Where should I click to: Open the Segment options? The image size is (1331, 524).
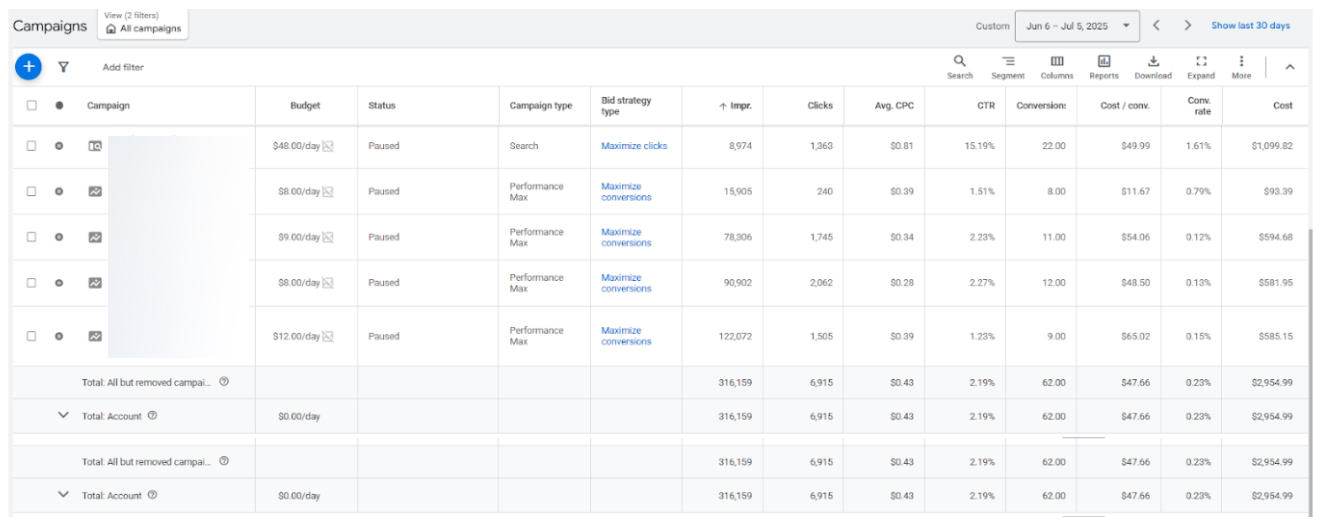click(1008, 67)
